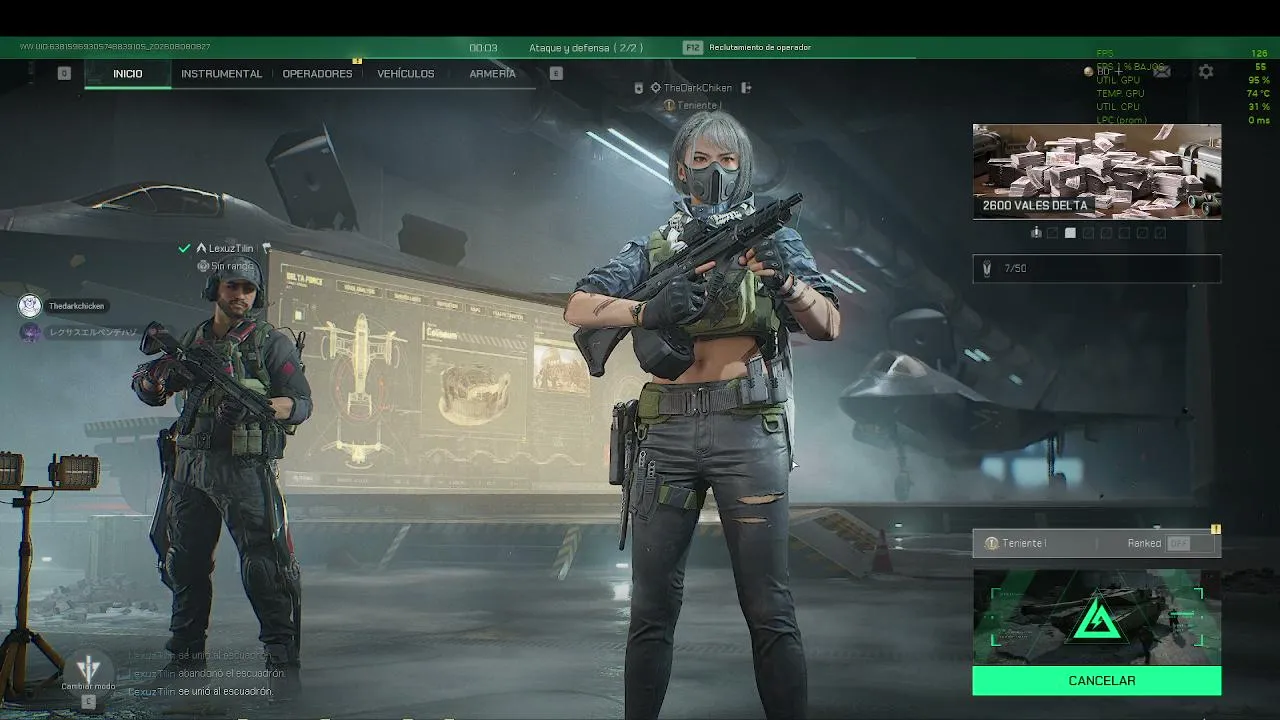Click the Teniente I medal in rank bar
1280x720 pixels.
click(x=991, y=543)
